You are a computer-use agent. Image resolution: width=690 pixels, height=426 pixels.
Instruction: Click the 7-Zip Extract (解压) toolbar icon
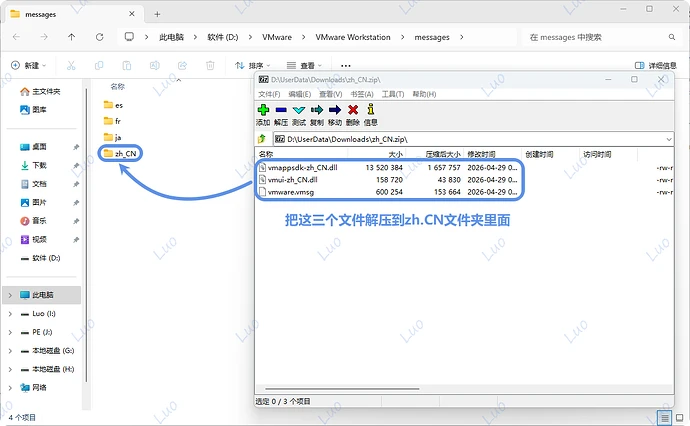point(281,110)
